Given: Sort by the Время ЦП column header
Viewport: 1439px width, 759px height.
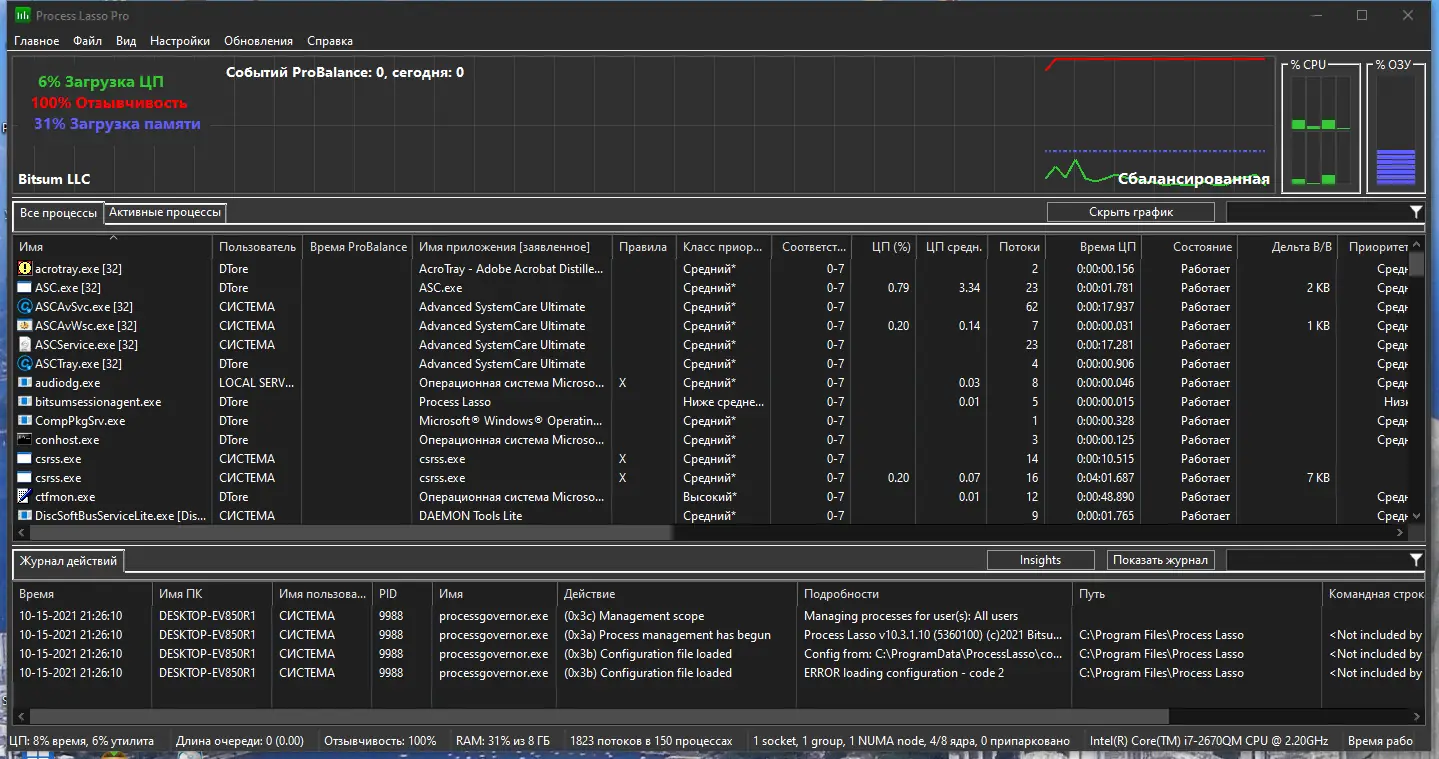Looking at the screenshot, I should click(x=1094, y=247).
